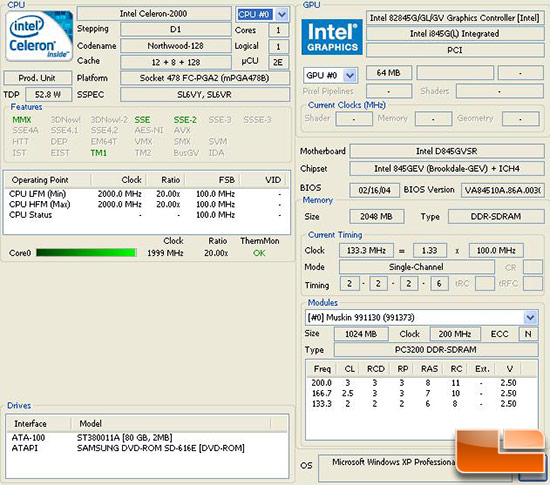Click the Stepping value D1
This screenshot has width=550, height=485.
point(175,29)
